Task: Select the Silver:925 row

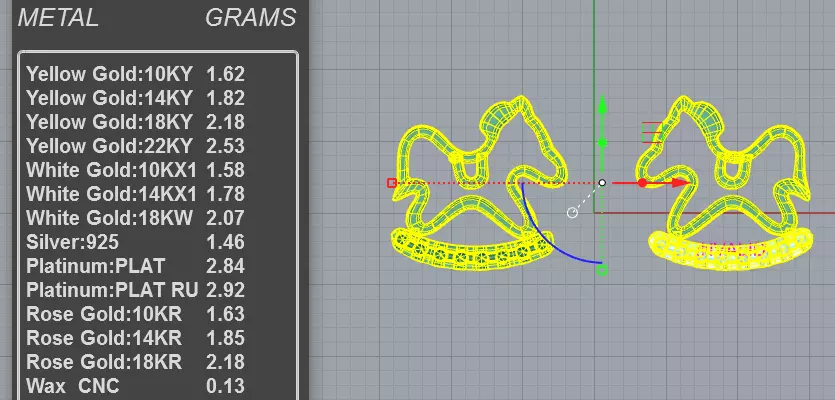Action: coord(136,242)
